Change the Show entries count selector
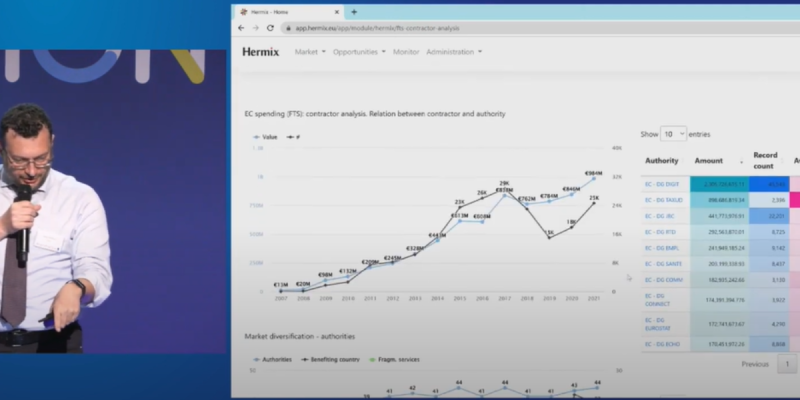 pos(673,134)
